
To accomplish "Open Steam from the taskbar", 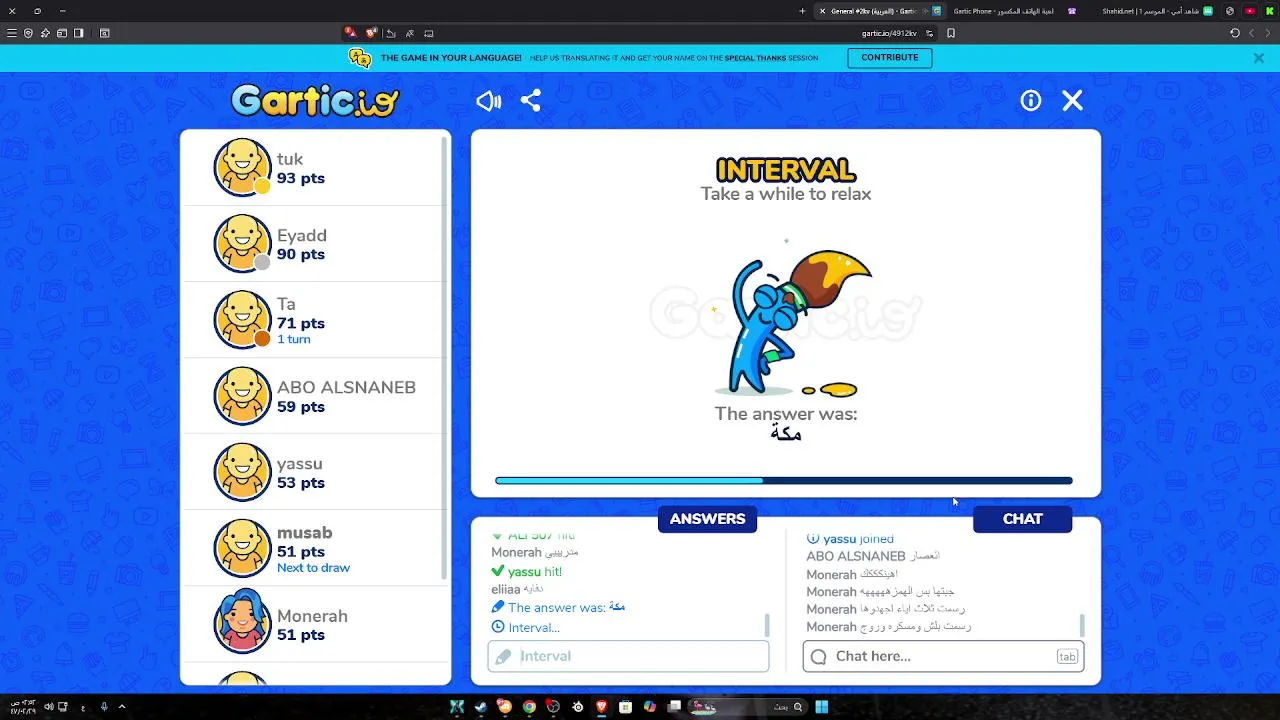I will pos(480,707).
